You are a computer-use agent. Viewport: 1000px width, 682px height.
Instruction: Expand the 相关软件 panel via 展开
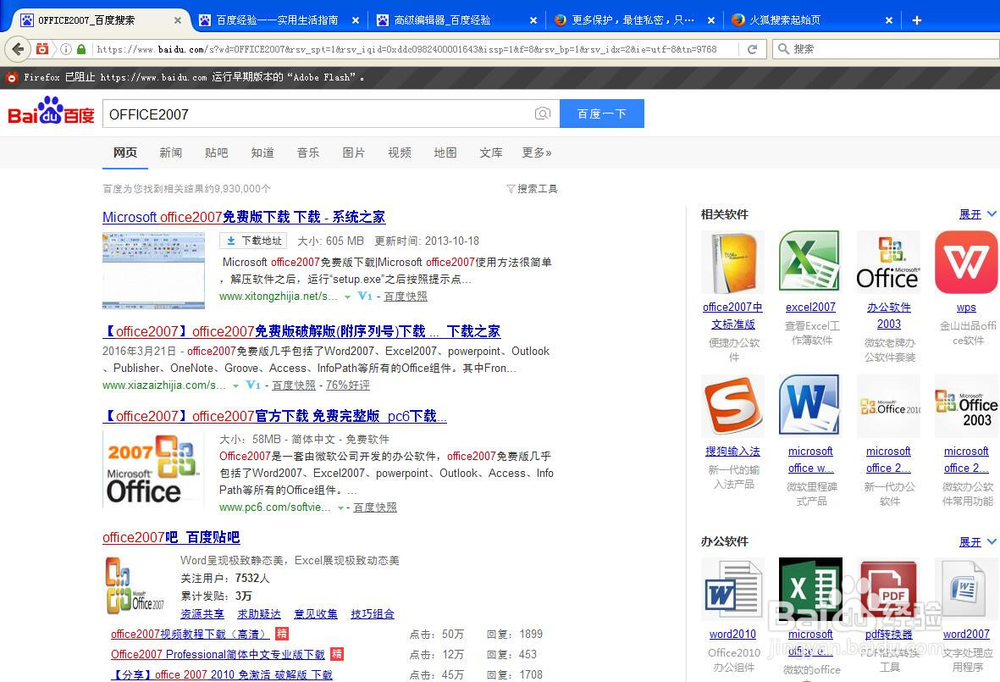point(972,214)
